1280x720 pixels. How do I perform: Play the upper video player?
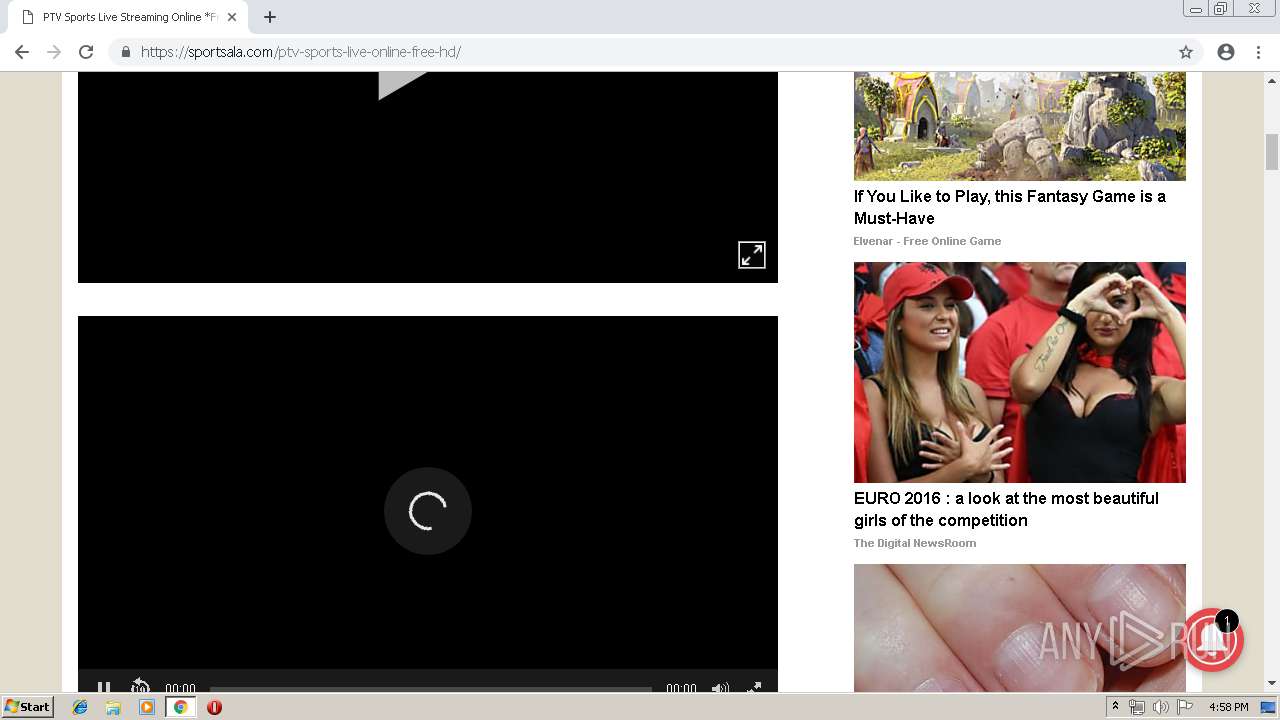402,84
